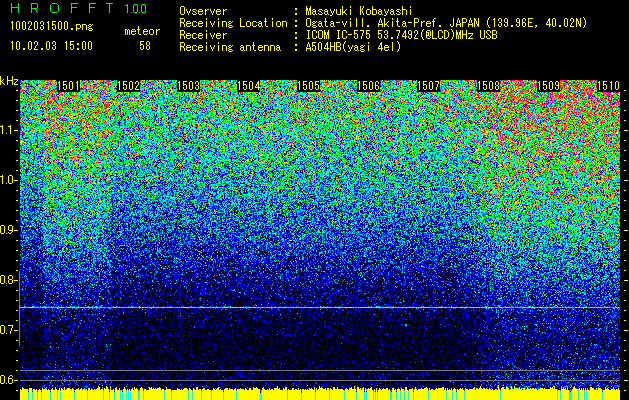Click the date 10.02.03 15:00
Image resolution: width=629 pixels, height=400 pixels.
click(x=51, y=46)
